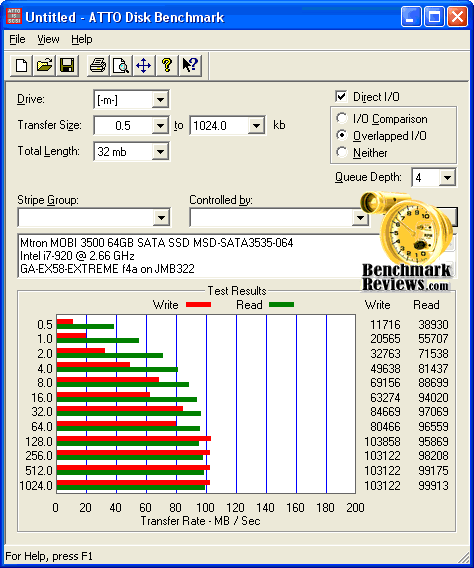Click the Write value 84669

point(385,412)
